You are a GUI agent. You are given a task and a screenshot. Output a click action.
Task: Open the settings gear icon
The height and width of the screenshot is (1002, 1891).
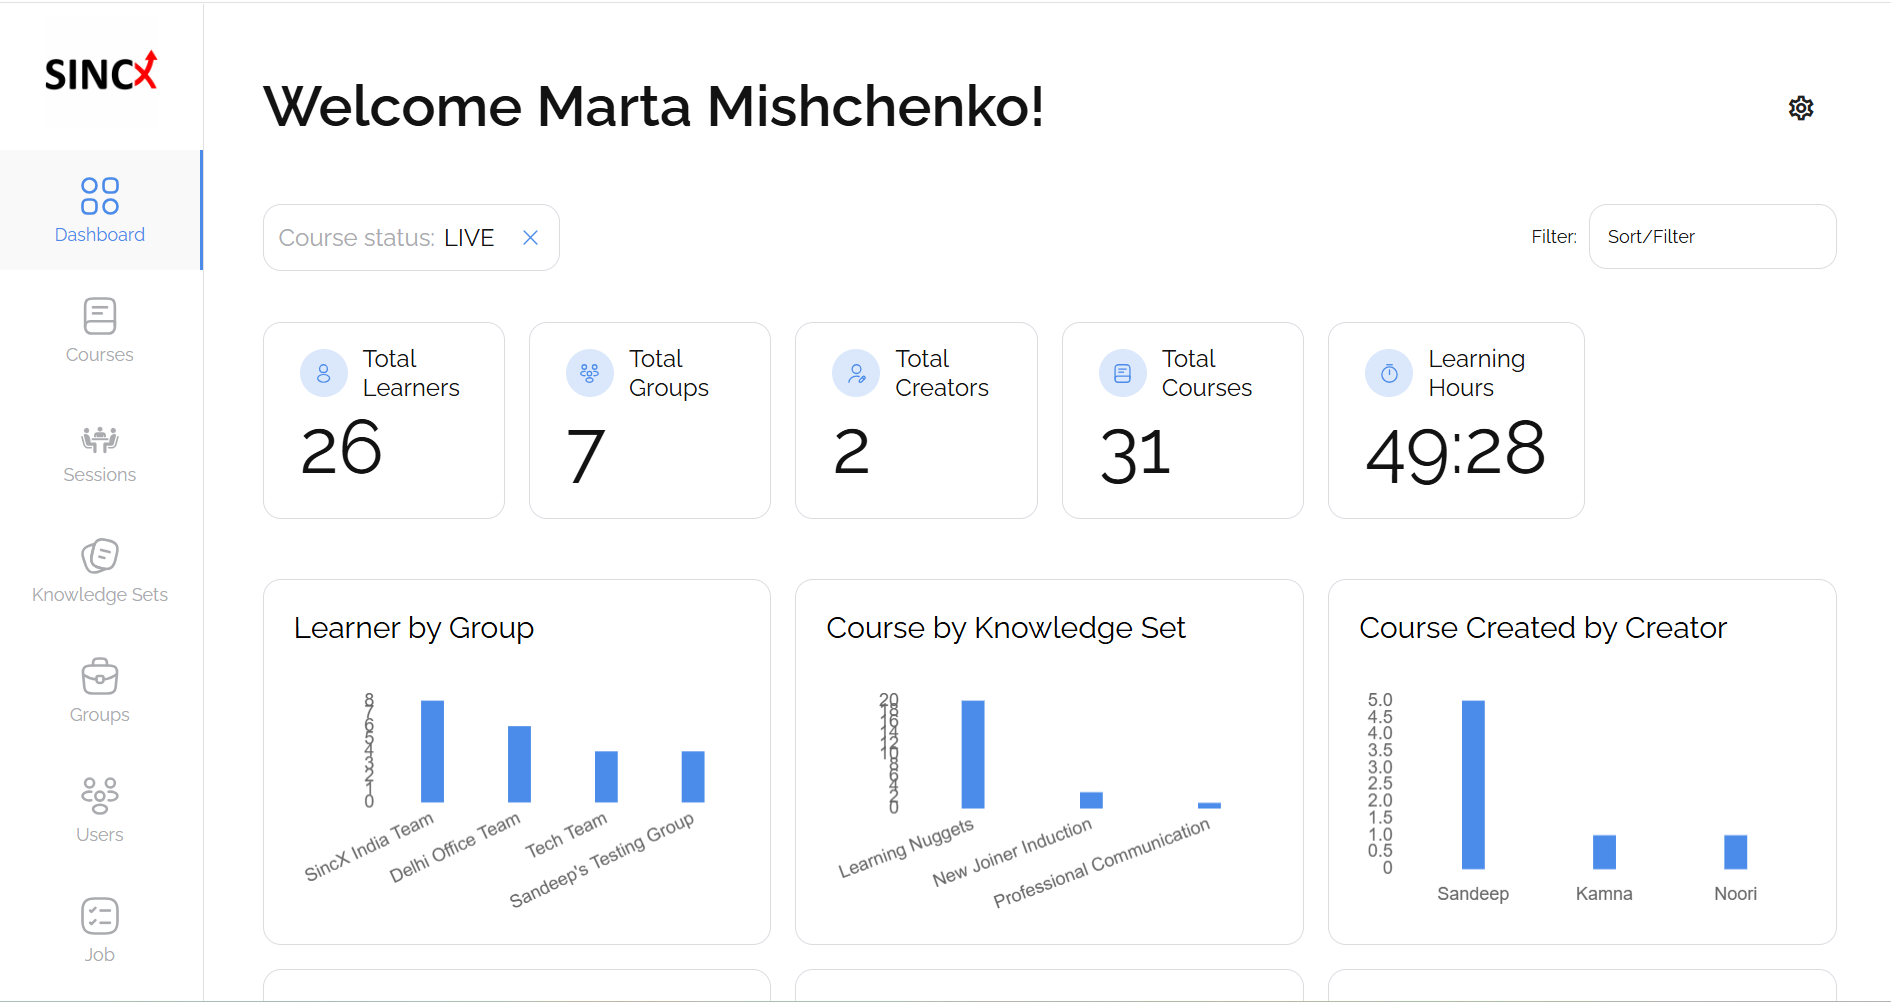(1800, 108)
